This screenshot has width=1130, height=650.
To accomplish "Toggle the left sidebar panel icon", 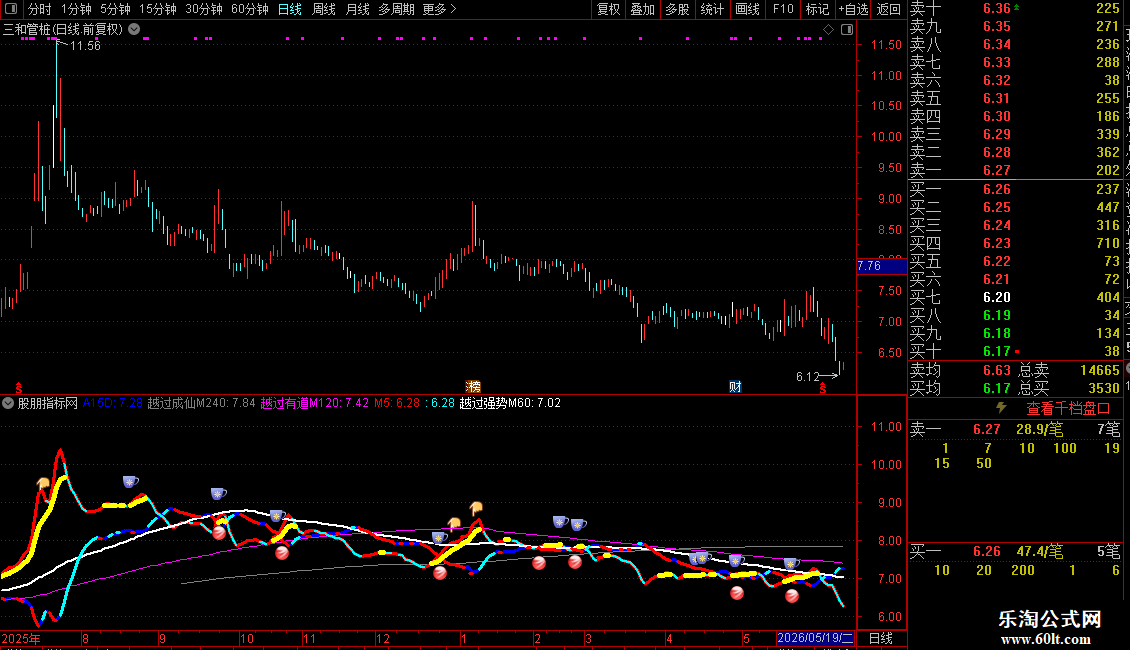I will (x=11, y=9).
